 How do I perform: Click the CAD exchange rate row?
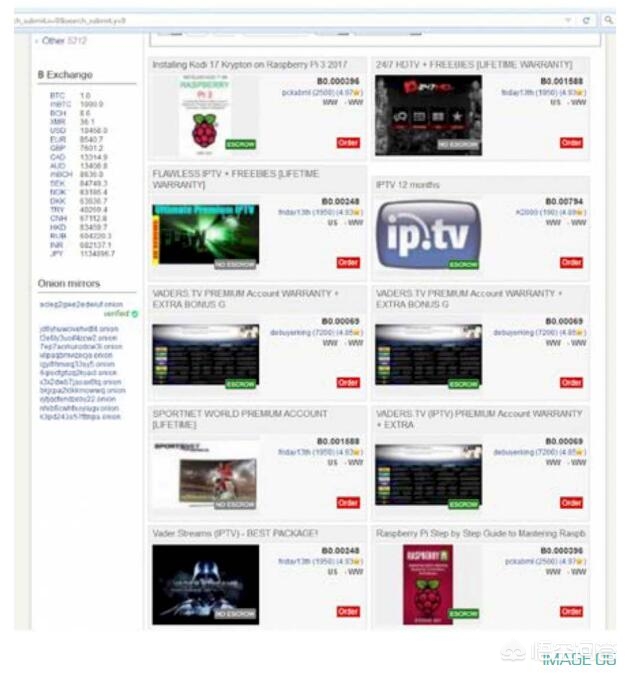pos(79,157)
